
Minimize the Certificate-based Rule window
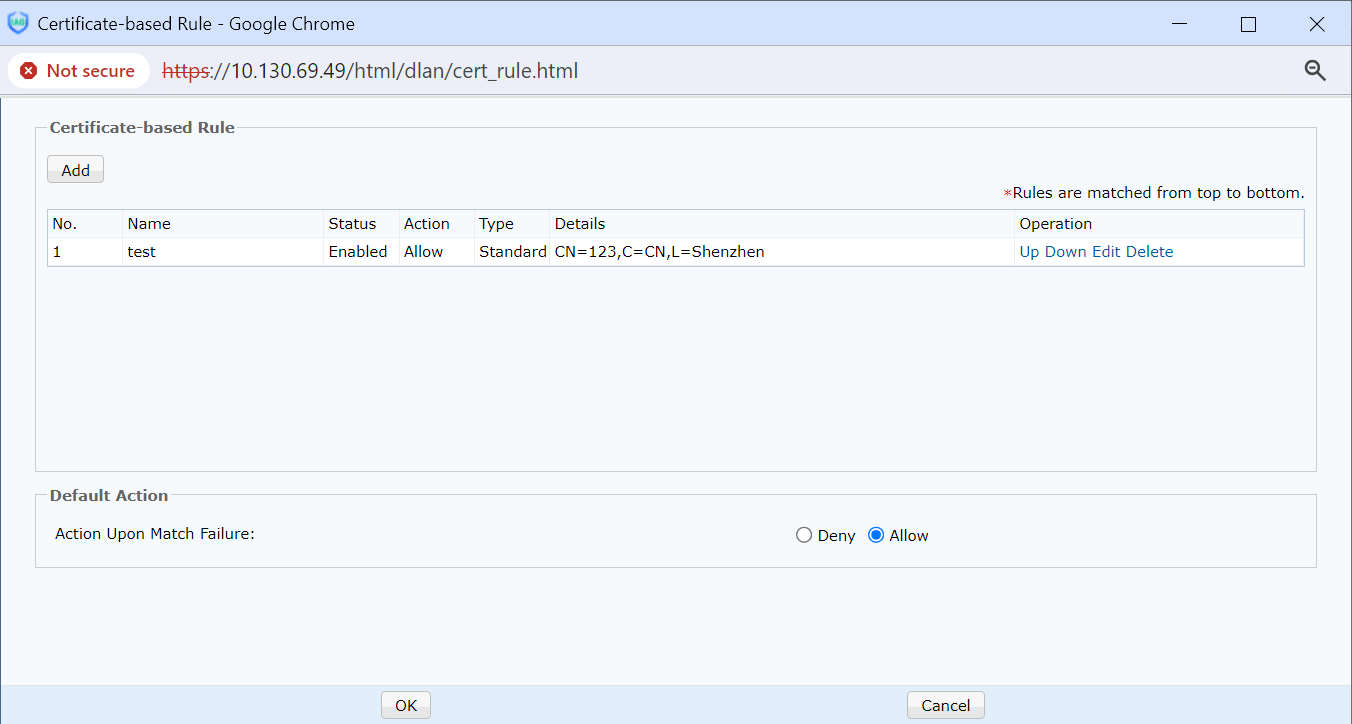click(1179, 24)
